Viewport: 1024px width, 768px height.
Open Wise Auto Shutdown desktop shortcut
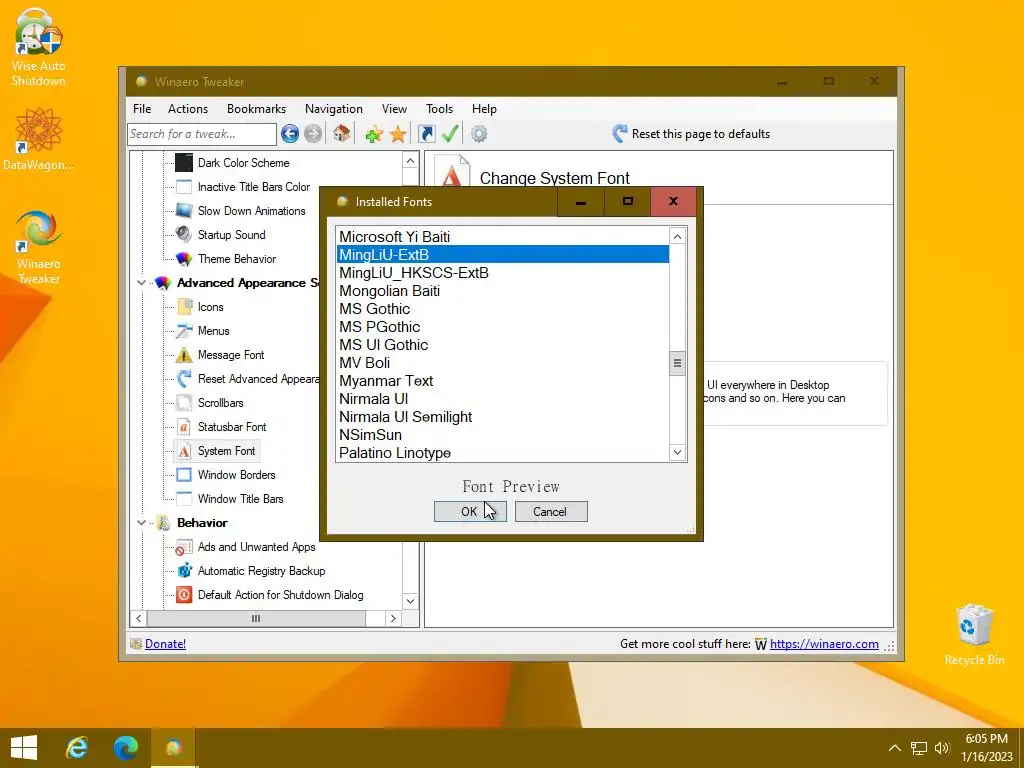click(39, 47)
